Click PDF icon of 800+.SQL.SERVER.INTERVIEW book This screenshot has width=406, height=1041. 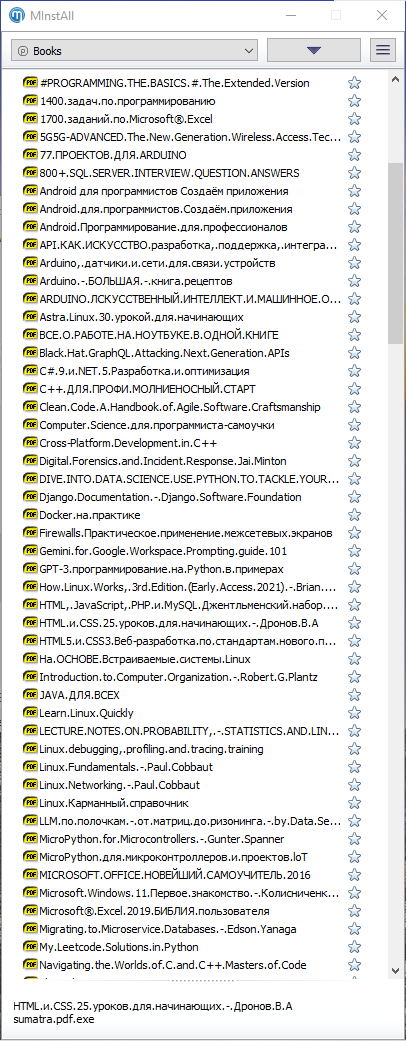30,172
